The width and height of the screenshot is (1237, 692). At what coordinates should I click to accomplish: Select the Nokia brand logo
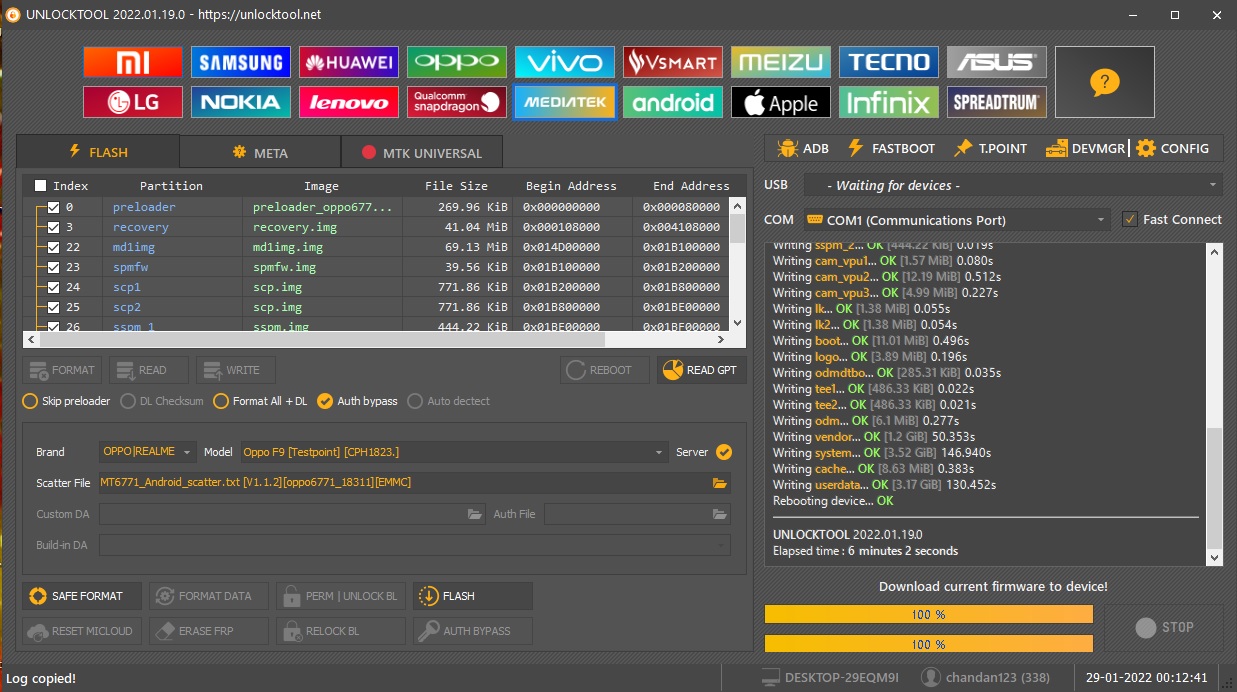(241, 102)
